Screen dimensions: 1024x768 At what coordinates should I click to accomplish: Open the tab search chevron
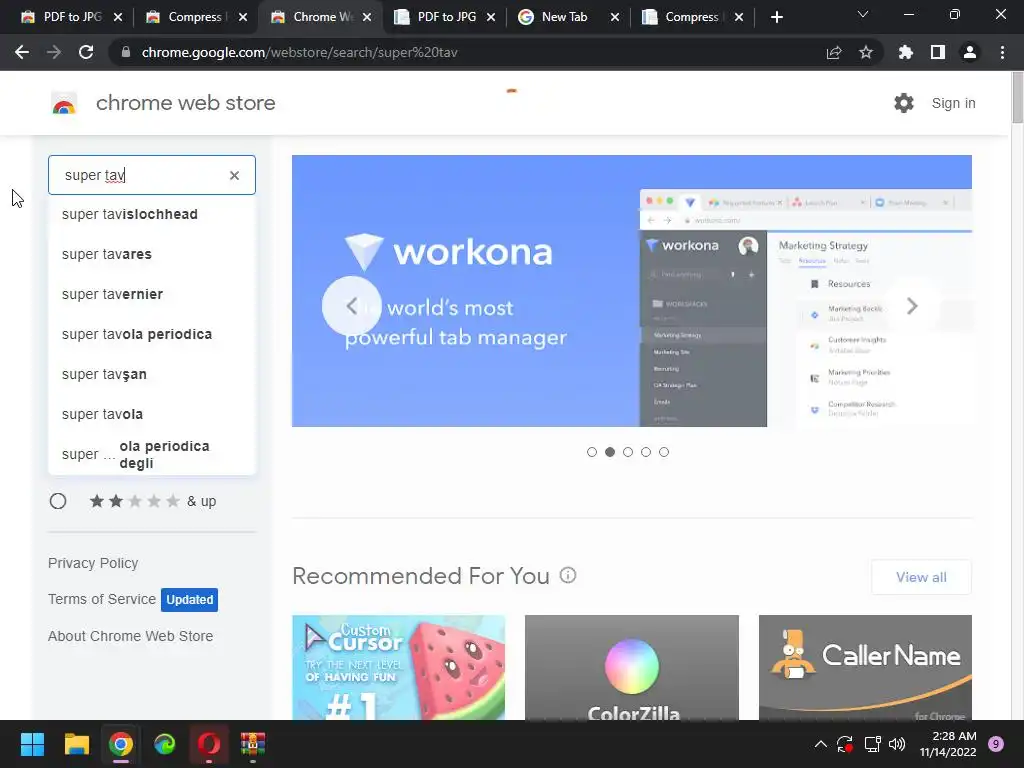pyautogui.click(x=863, y=14)
